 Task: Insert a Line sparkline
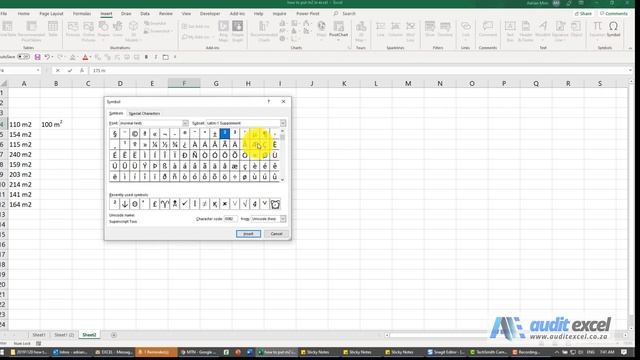tap(380, 29)
